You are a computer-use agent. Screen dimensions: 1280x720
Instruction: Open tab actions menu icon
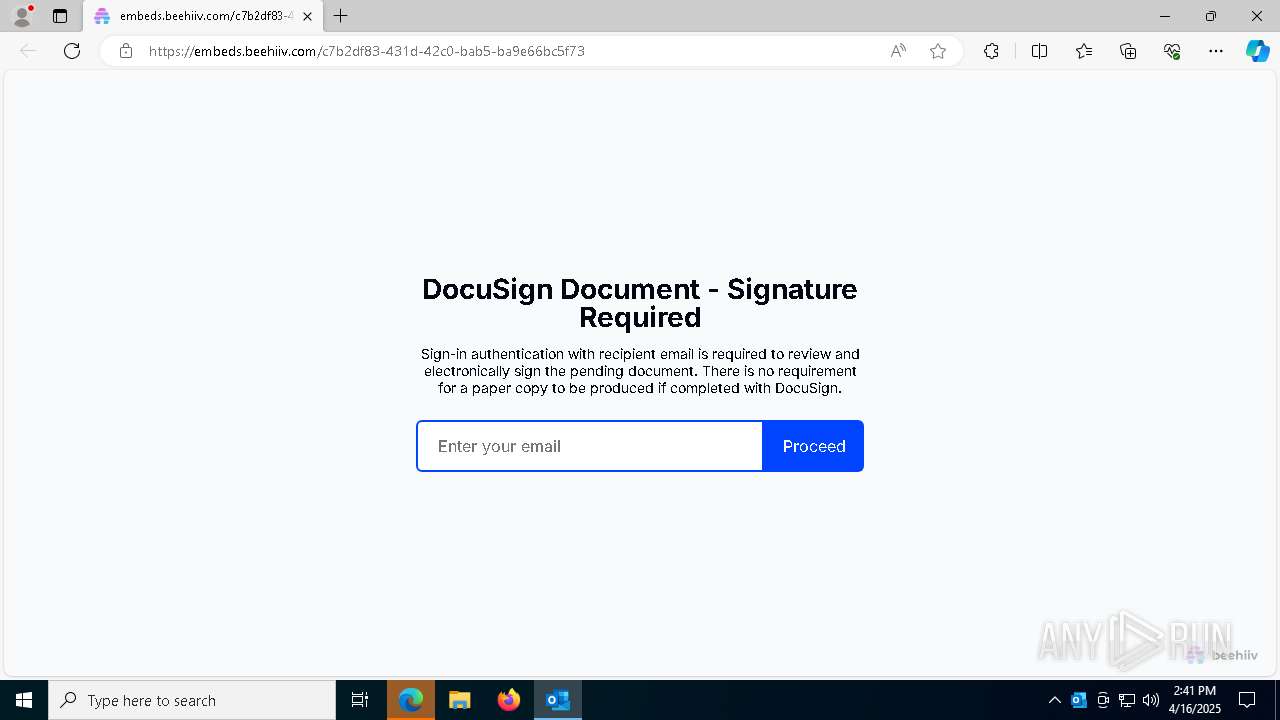(x=60, y=16)
